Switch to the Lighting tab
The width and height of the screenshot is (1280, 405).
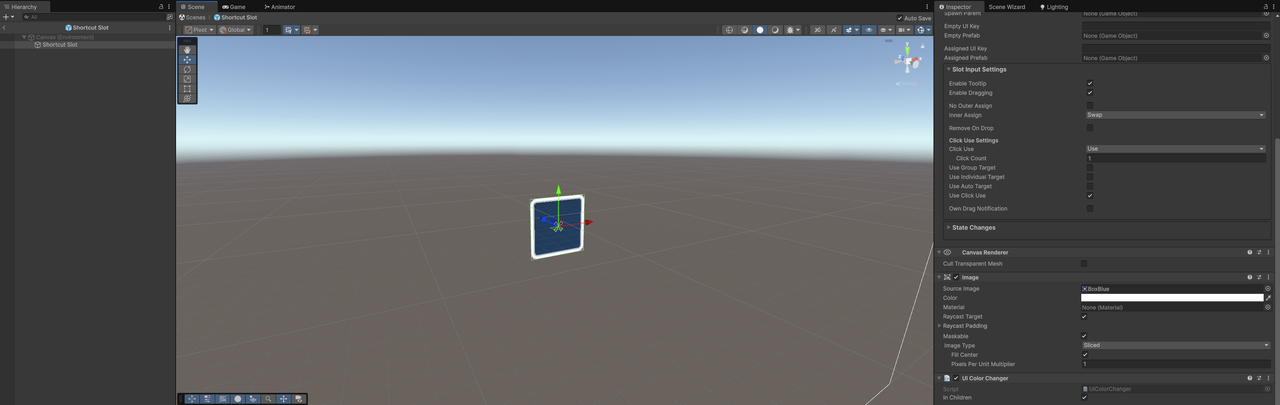(1056, 6)
